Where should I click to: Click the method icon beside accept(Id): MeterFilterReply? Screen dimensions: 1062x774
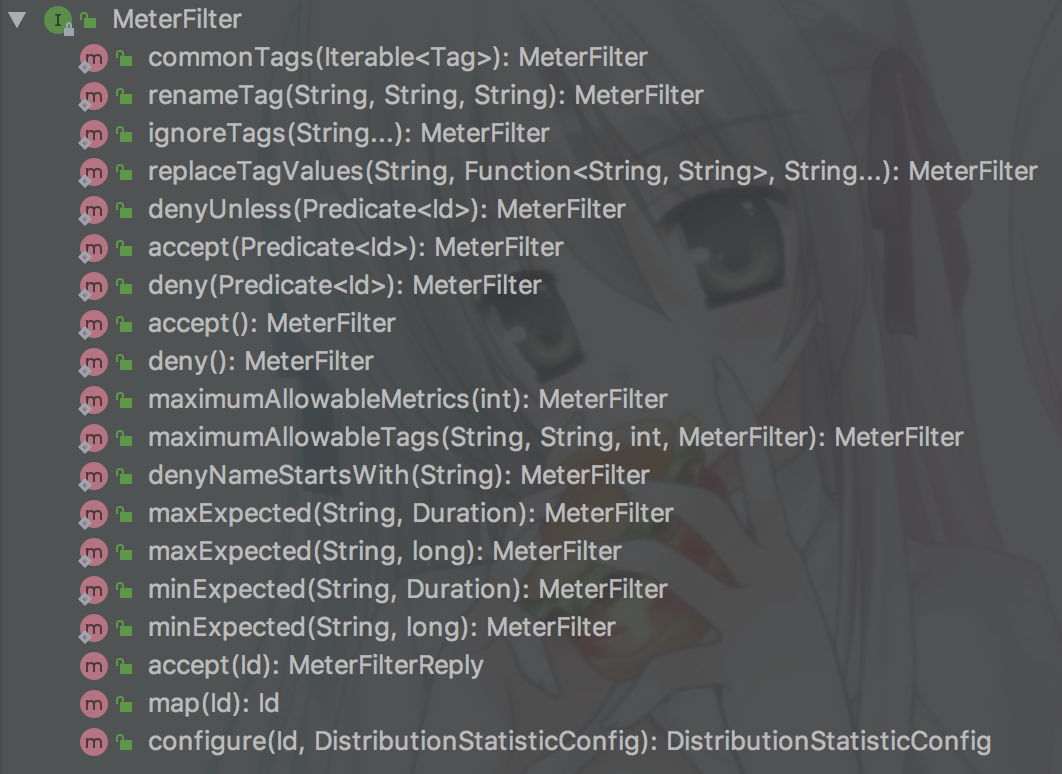coord(93,666)
